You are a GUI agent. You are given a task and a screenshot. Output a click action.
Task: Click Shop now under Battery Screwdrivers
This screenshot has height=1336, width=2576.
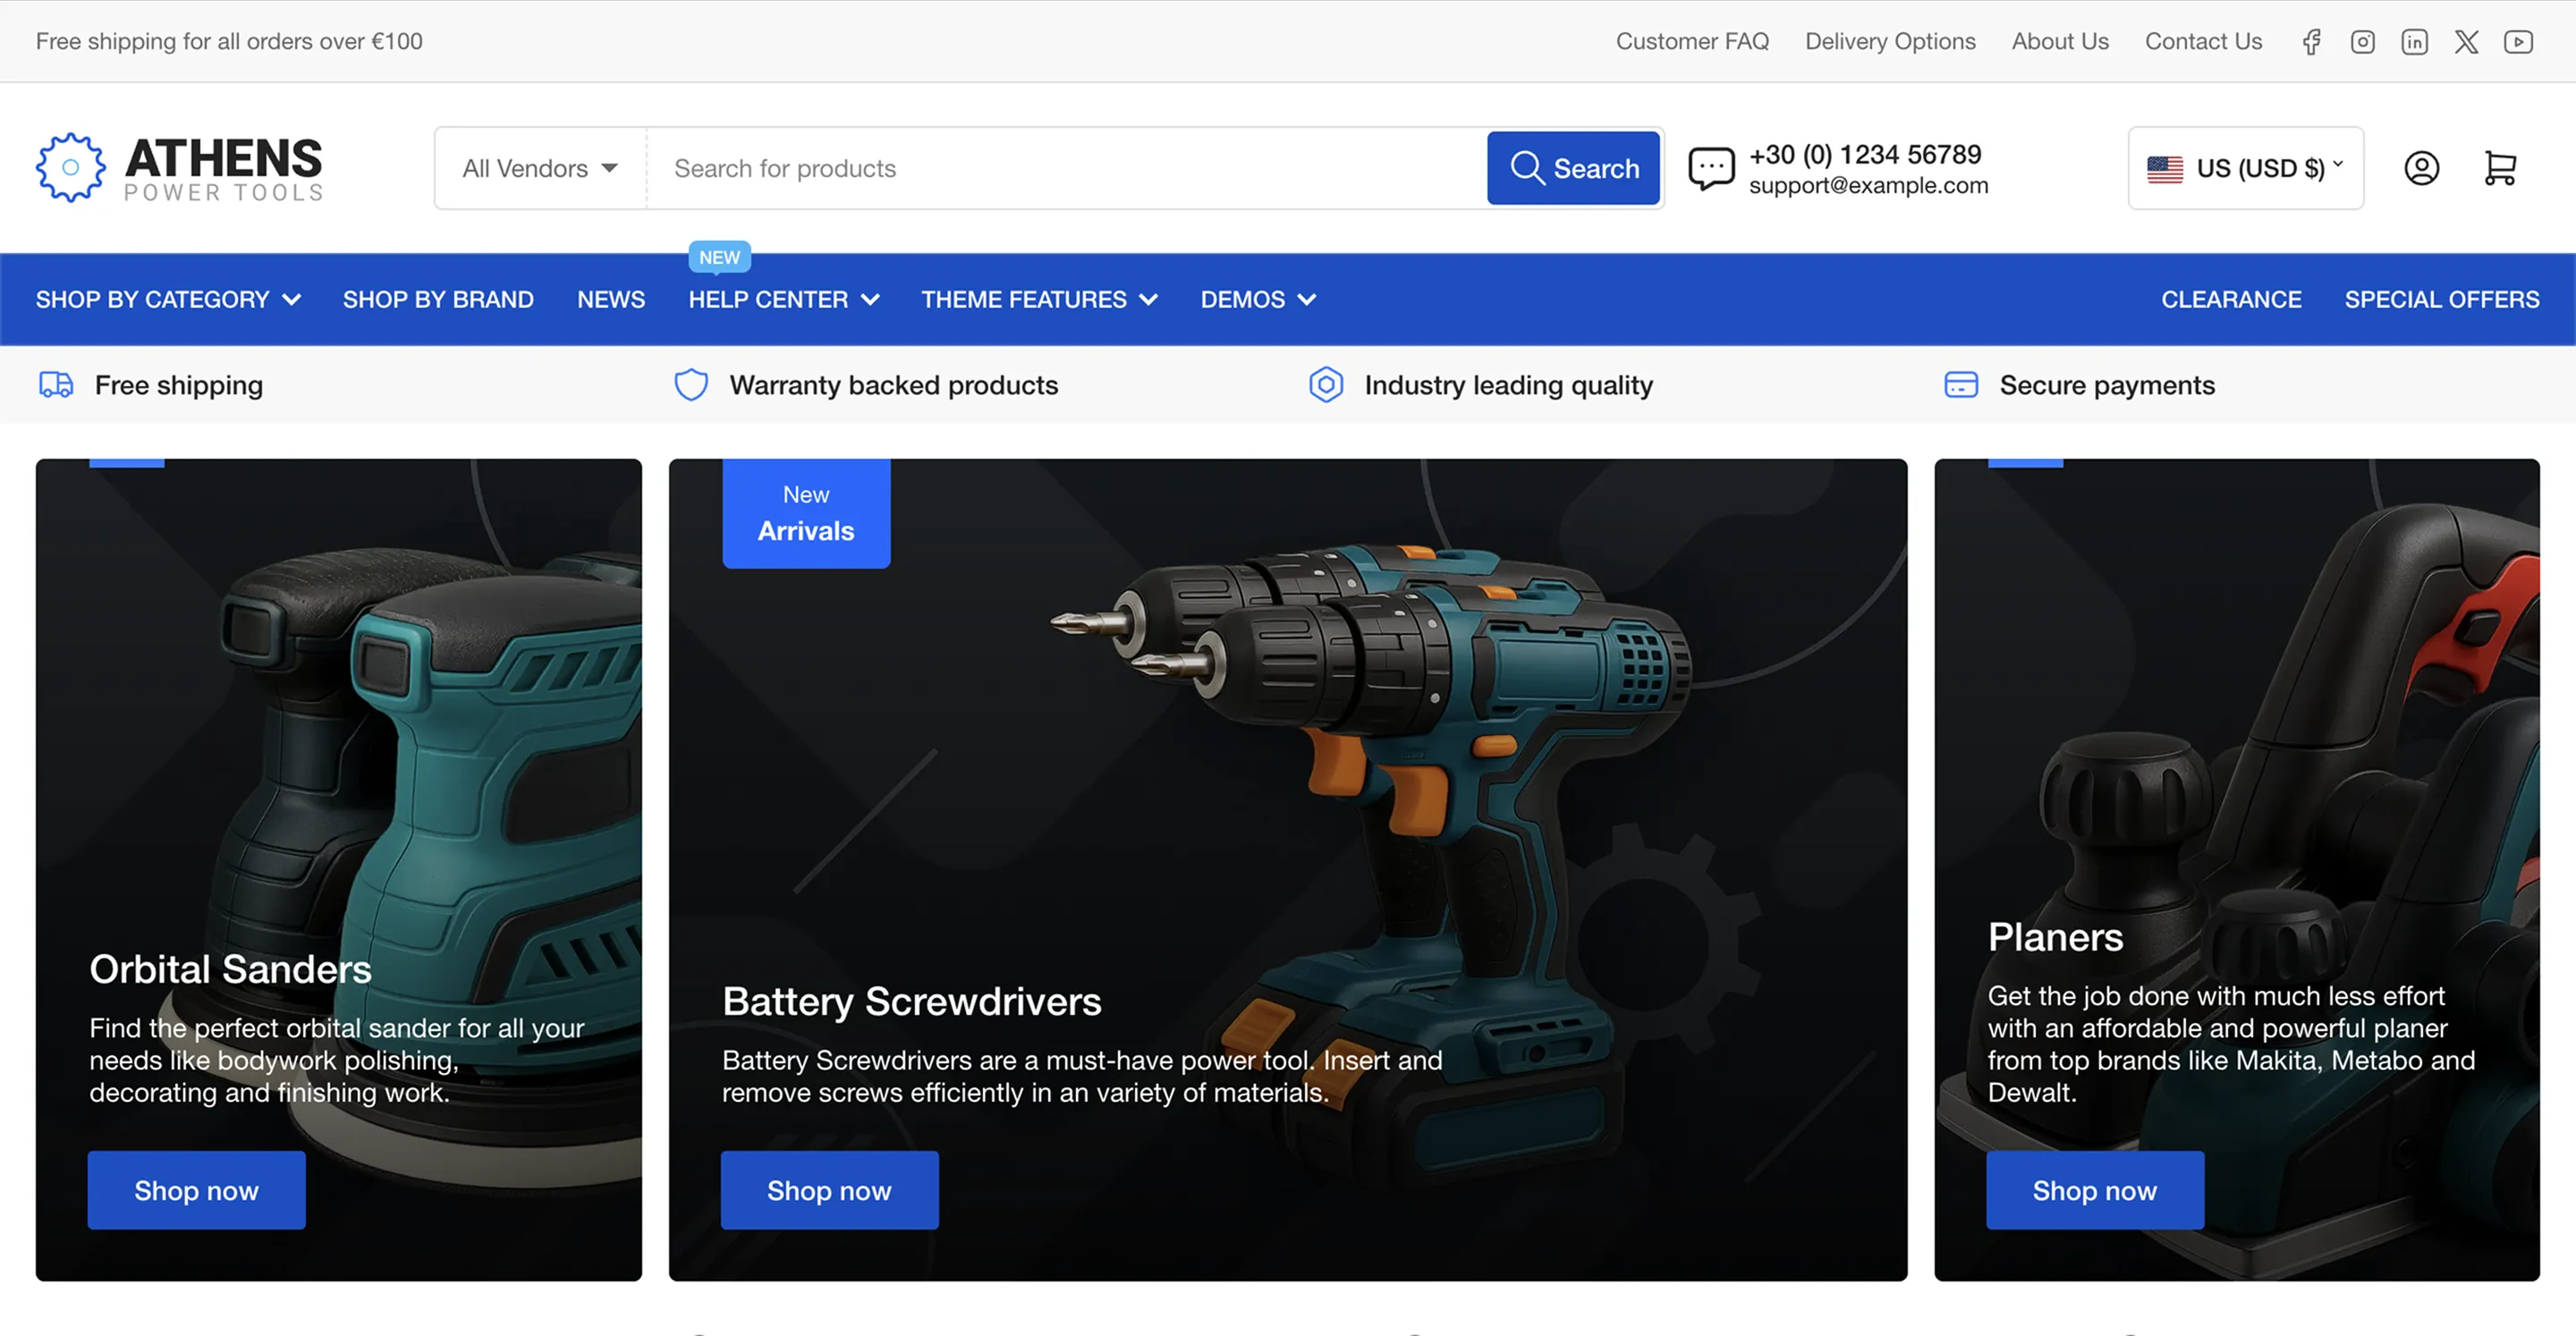(x=829, y=1190)
